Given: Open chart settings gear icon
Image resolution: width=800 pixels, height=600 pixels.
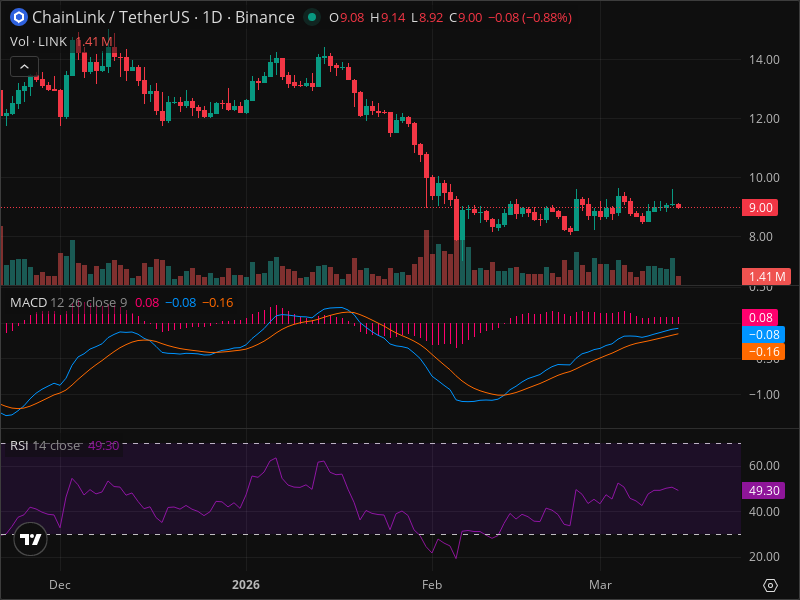Looking at the screenshot, I should (x=770, y=585).
